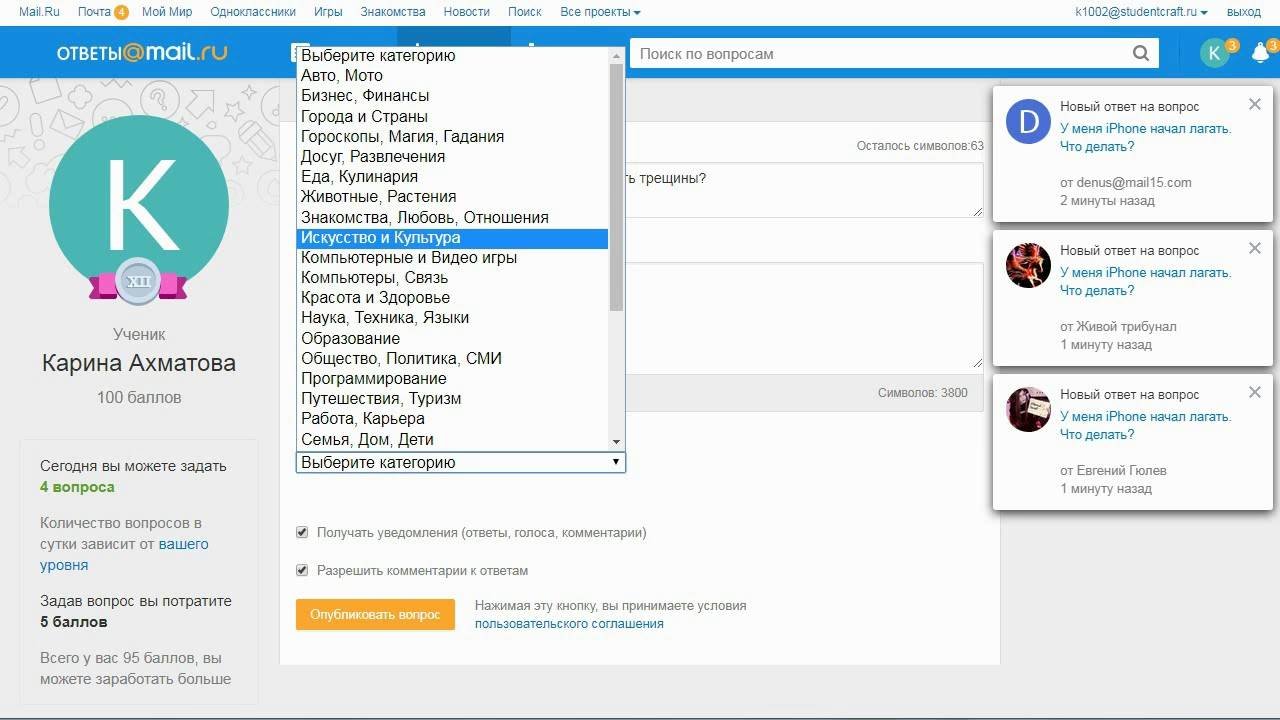Open Новости in the top bar
The image size is (1280, 720).
[x=466, y=12]
